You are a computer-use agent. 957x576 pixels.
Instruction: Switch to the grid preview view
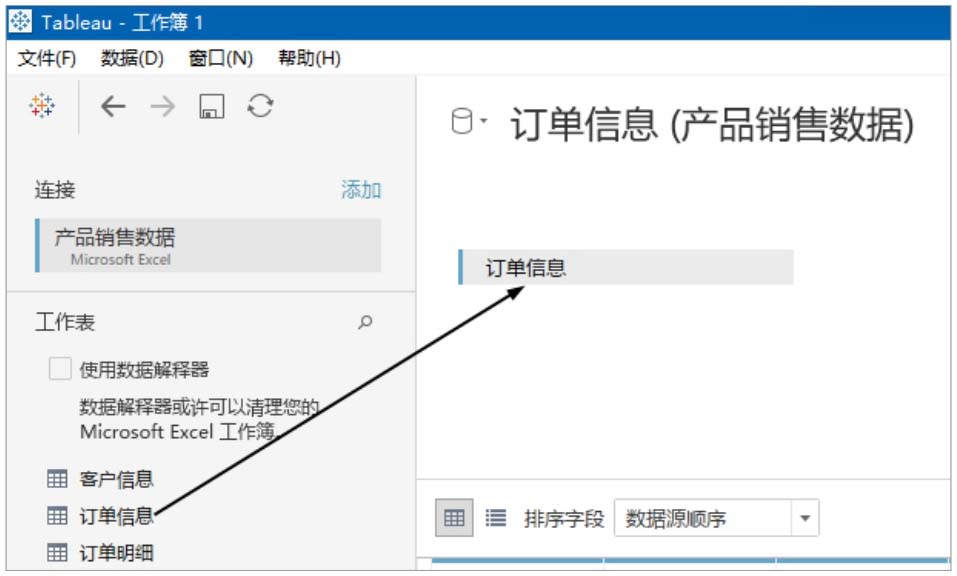click(x=454, y=518)
